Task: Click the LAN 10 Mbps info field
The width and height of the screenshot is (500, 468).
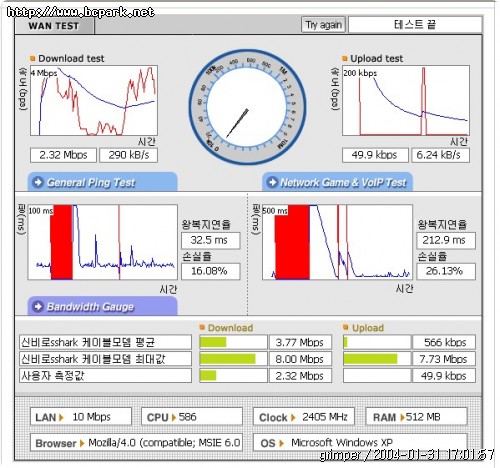Action: coord(81,417)
